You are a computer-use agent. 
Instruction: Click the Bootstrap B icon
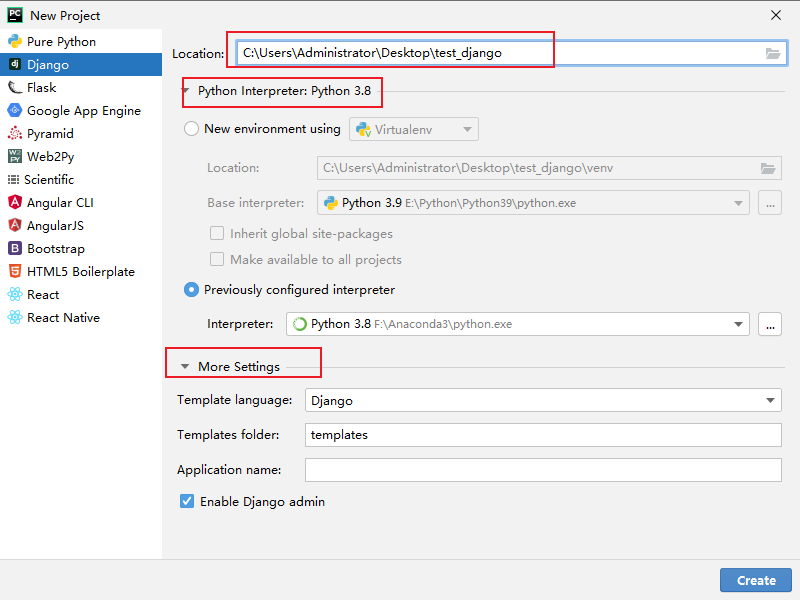coord(15,248)
